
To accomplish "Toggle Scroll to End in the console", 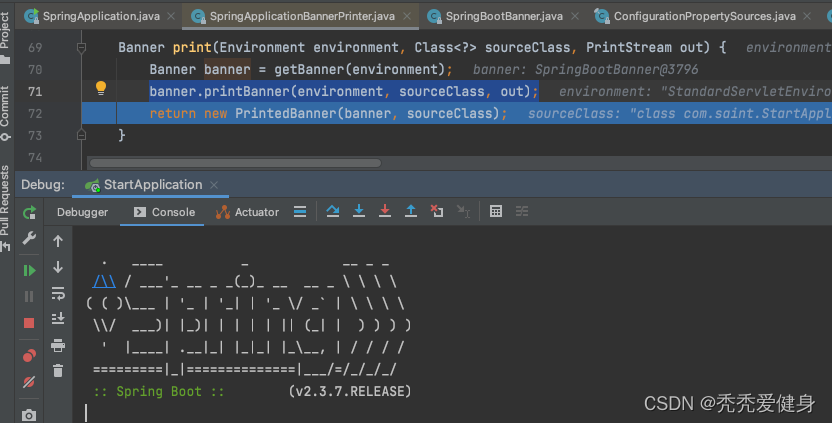I will coord(58,318).
